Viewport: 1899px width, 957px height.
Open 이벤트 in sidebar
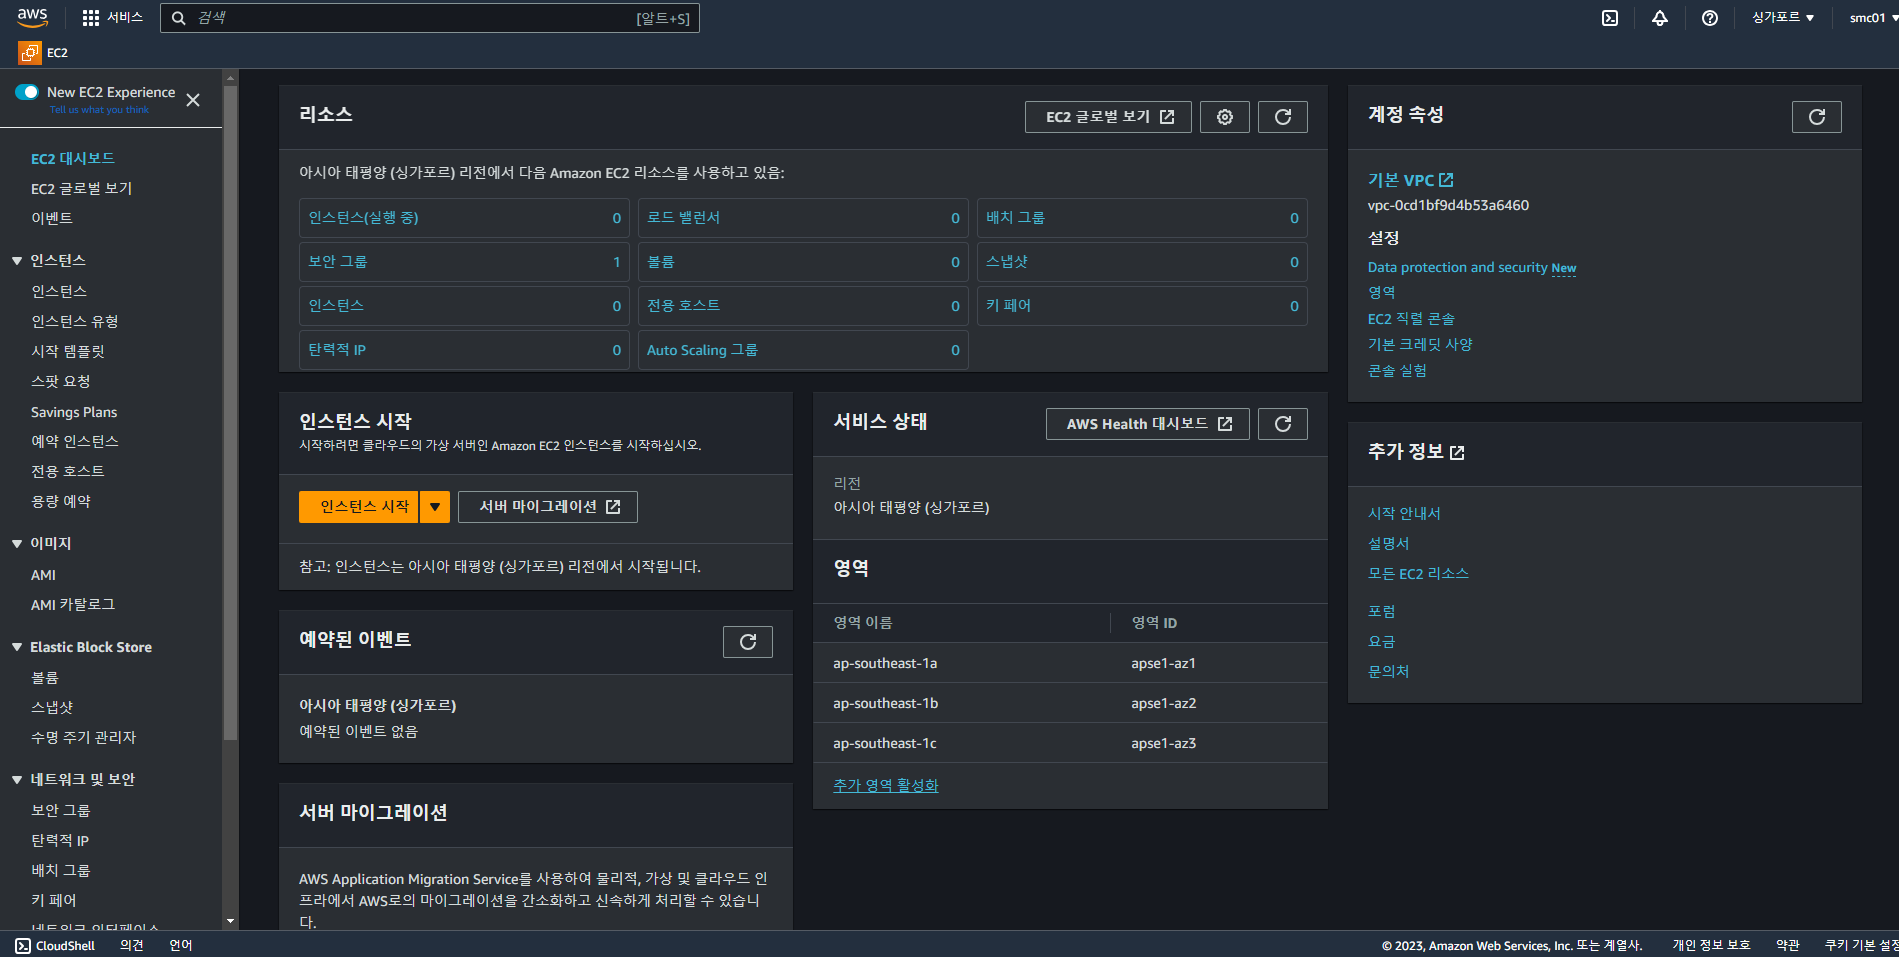coord(52,218)
